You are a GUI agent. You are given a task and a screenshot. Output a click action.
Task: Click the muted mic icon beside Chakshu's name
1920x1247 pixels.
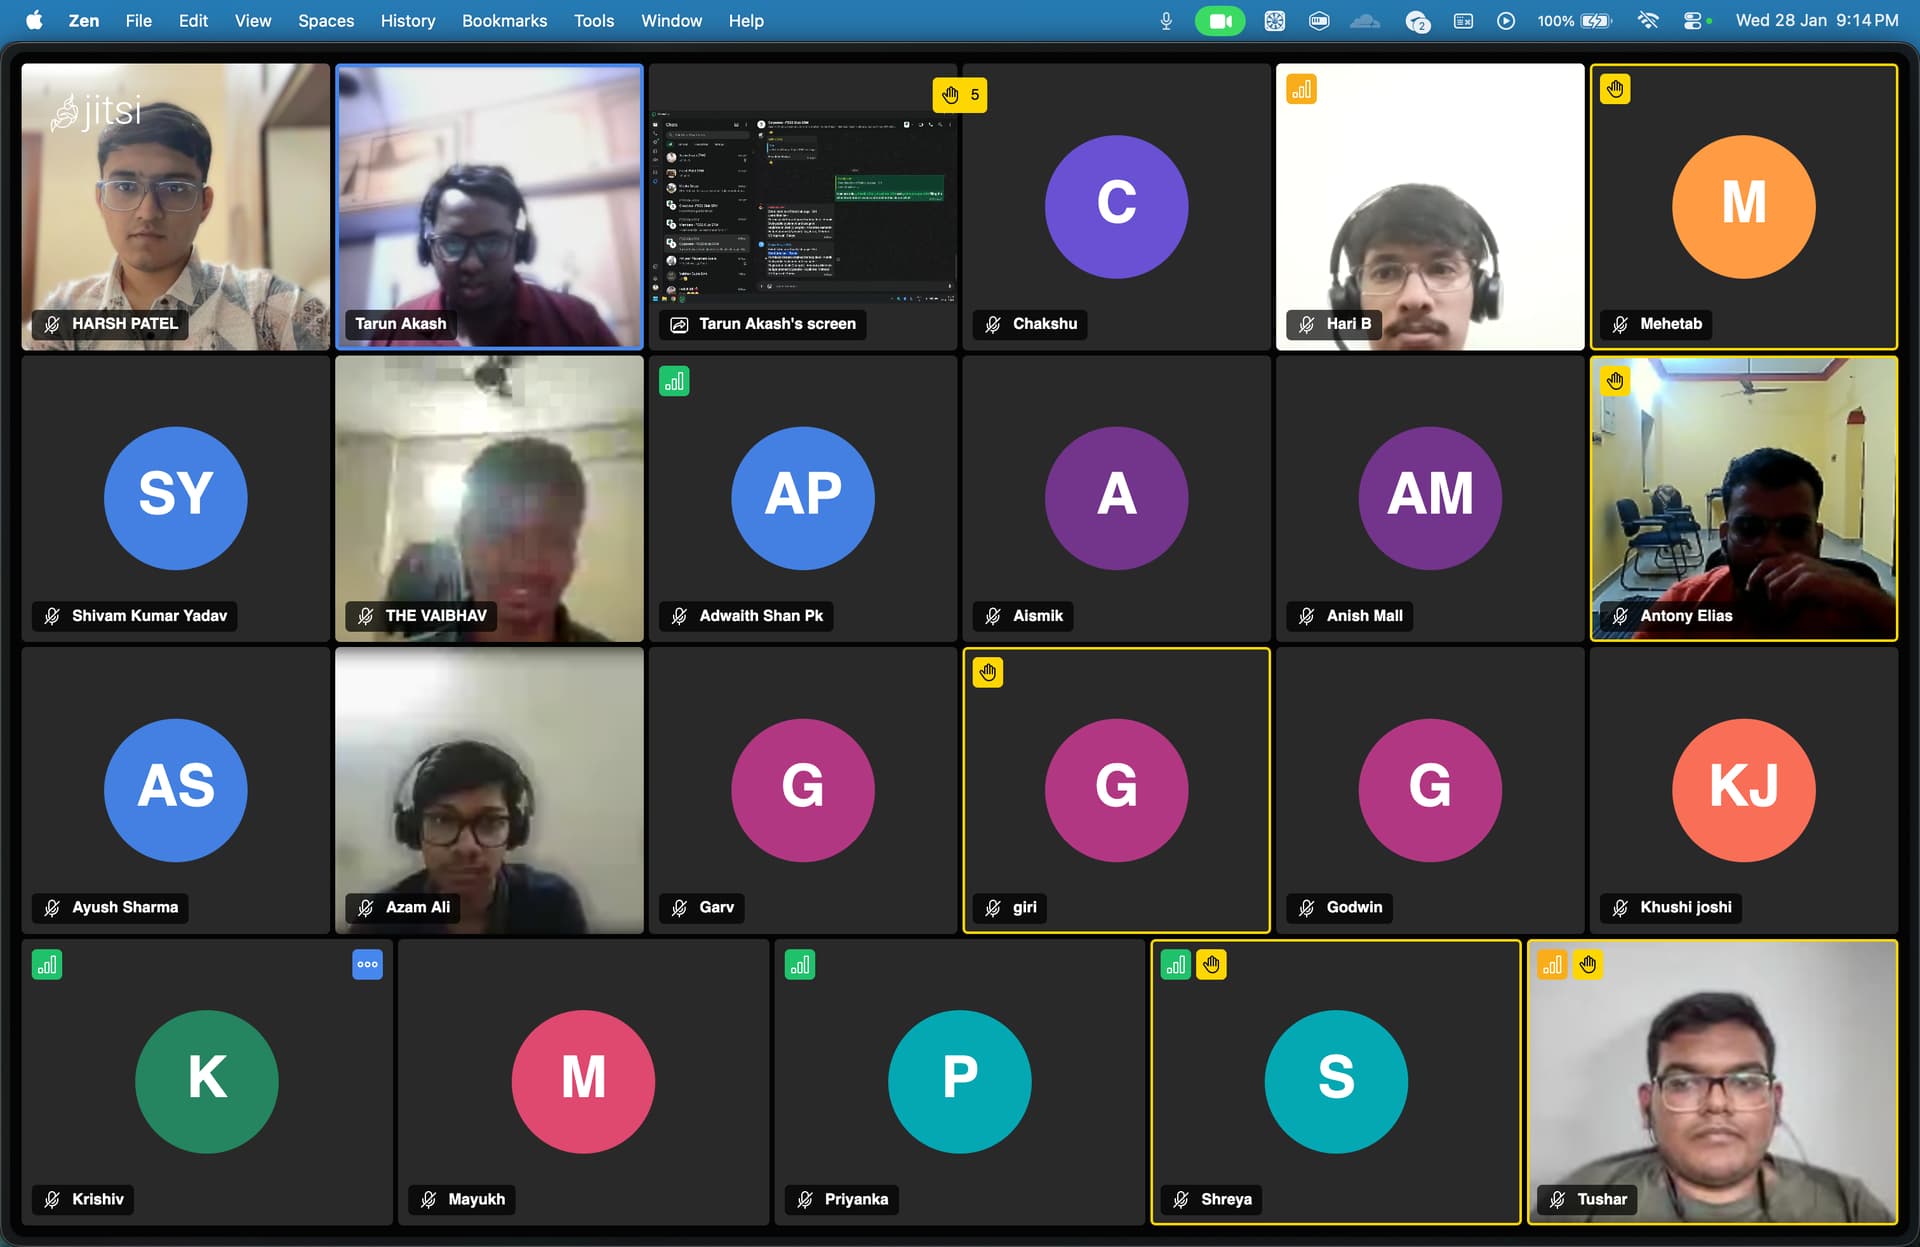[x=993, y=324]
